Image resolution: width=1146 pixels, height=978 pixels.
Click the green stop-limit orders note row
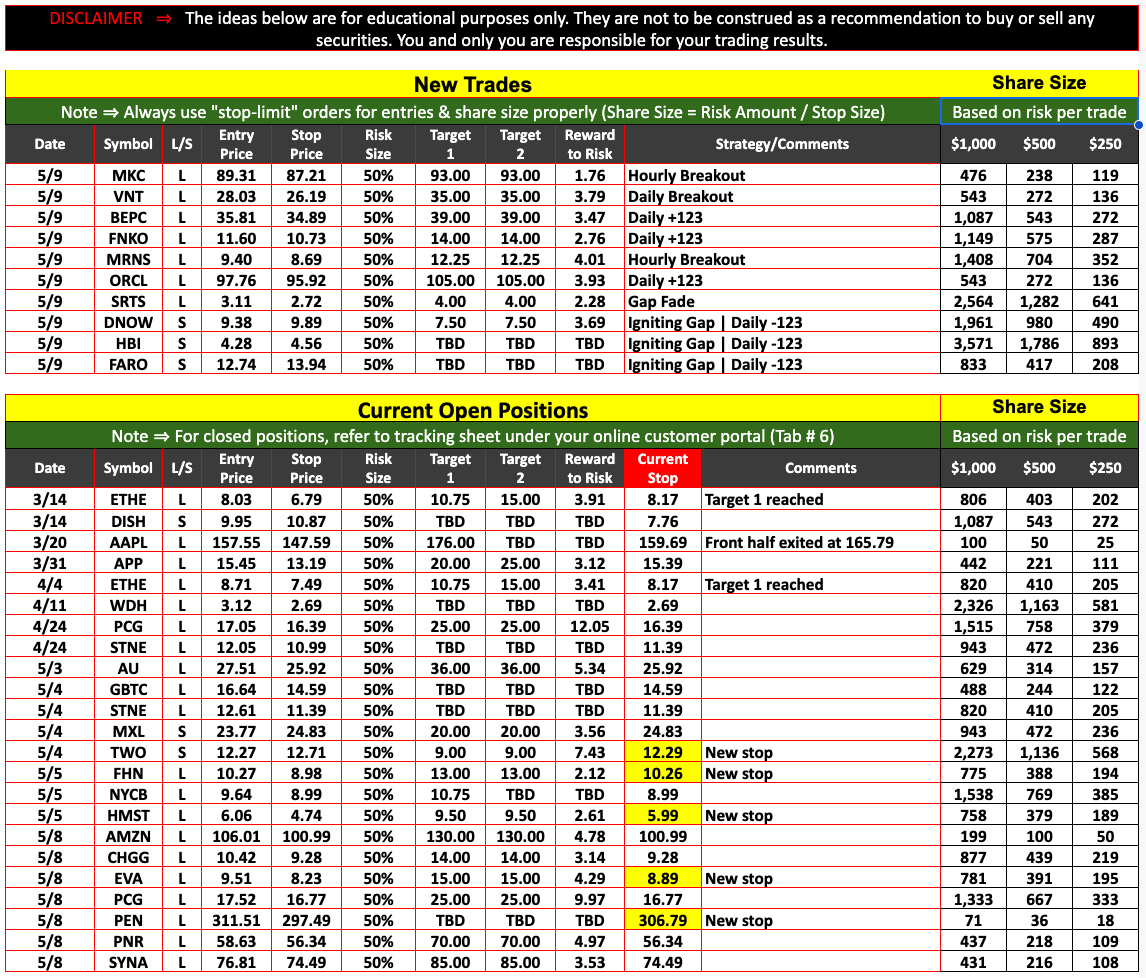point(472,112)
